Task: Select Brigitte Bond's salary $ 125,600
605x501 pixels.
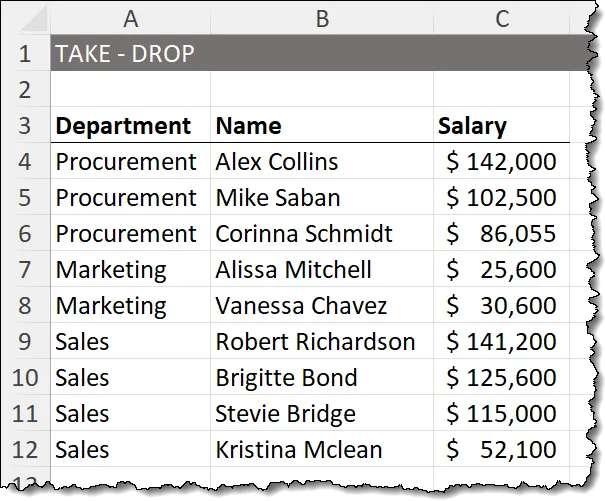Action: 501,378
